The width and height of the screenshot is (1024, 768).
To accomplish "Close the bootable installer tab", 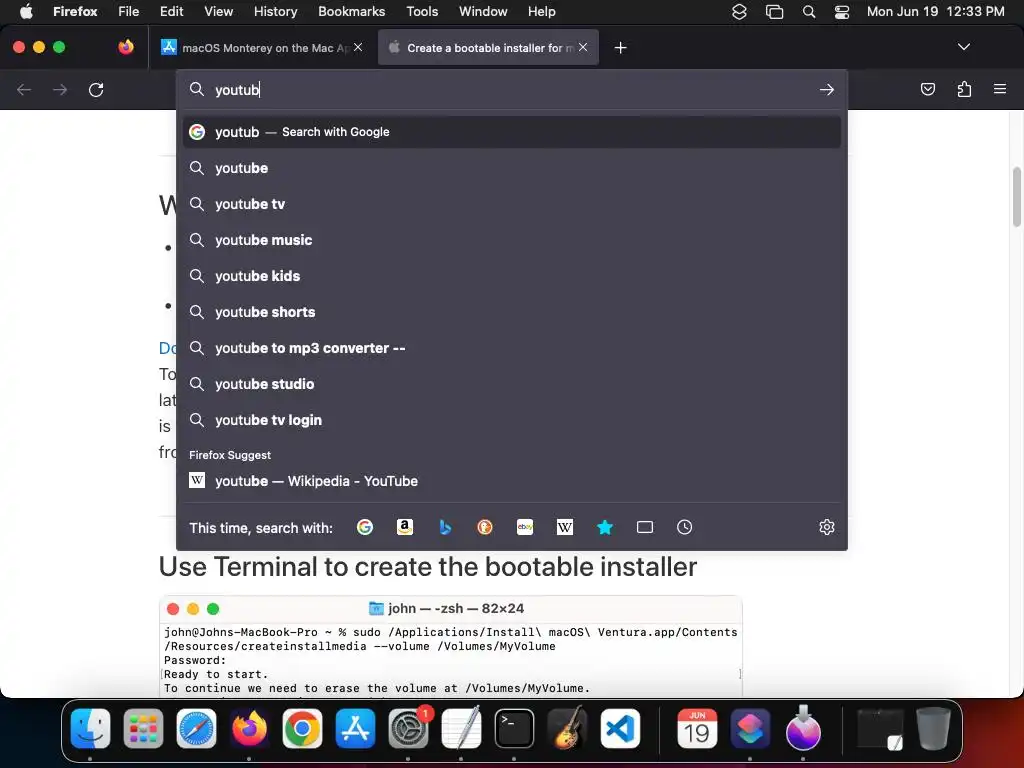I will [x=583, y=47].
